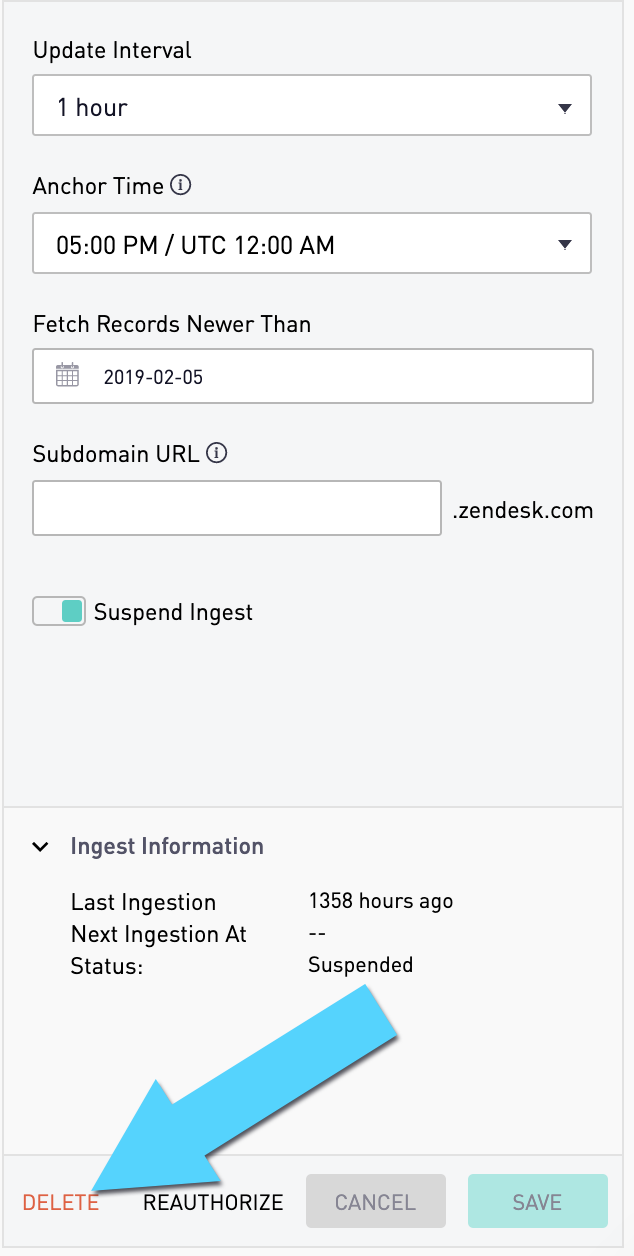Click the Subdomain URL info icon
This screenshot has height=1256, width=634.
(x=217, y=453)
